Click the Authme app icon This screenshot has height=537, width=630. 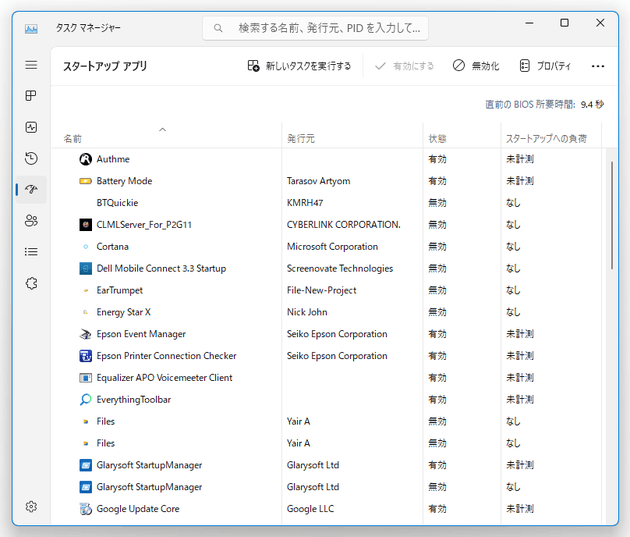[86, 159]
